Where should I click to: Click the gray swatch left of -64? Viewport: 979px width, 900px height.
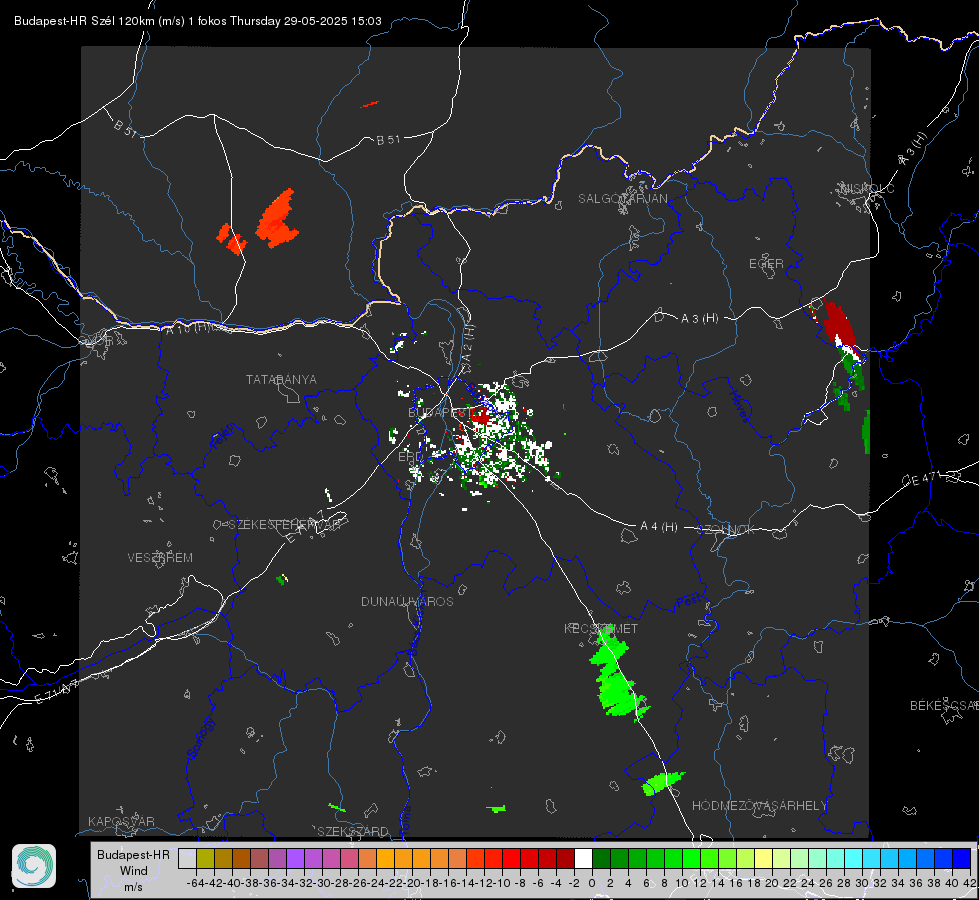[x=187, y=858]
